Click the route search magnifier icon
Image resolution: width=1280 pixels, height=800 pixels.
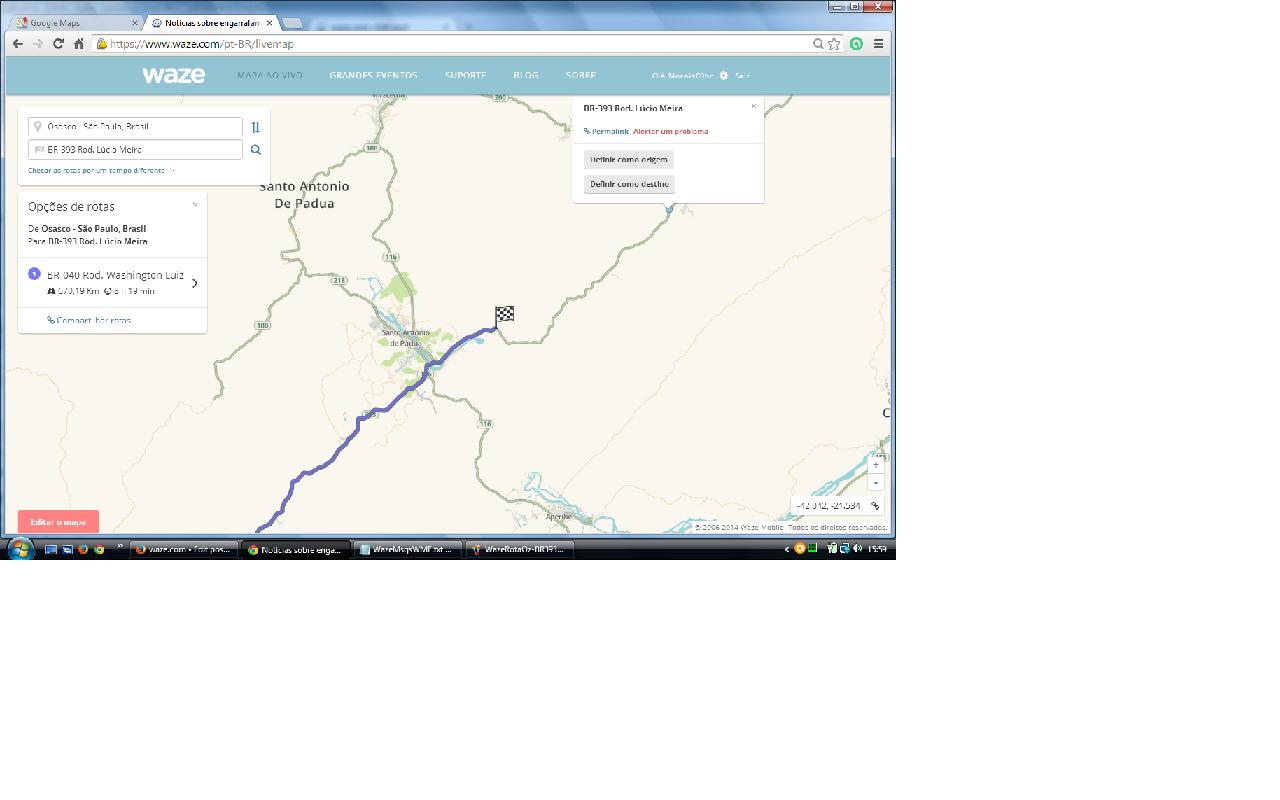click(x=256, y=150)
